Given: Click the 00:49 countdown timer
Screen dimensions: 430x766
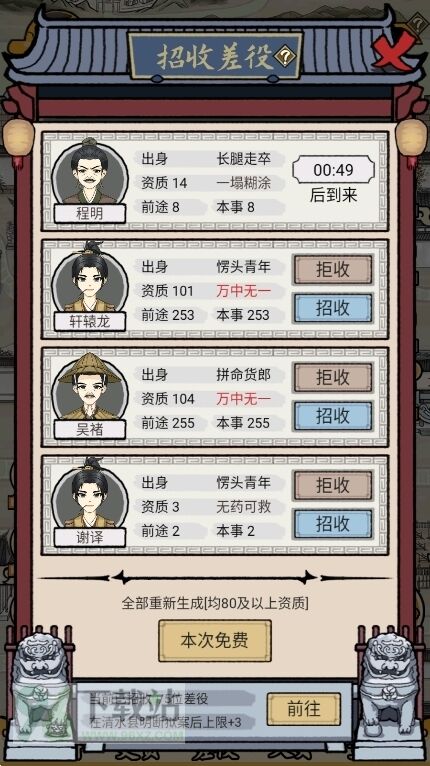Looking at the screenshot, I should [x=333, y=170].
